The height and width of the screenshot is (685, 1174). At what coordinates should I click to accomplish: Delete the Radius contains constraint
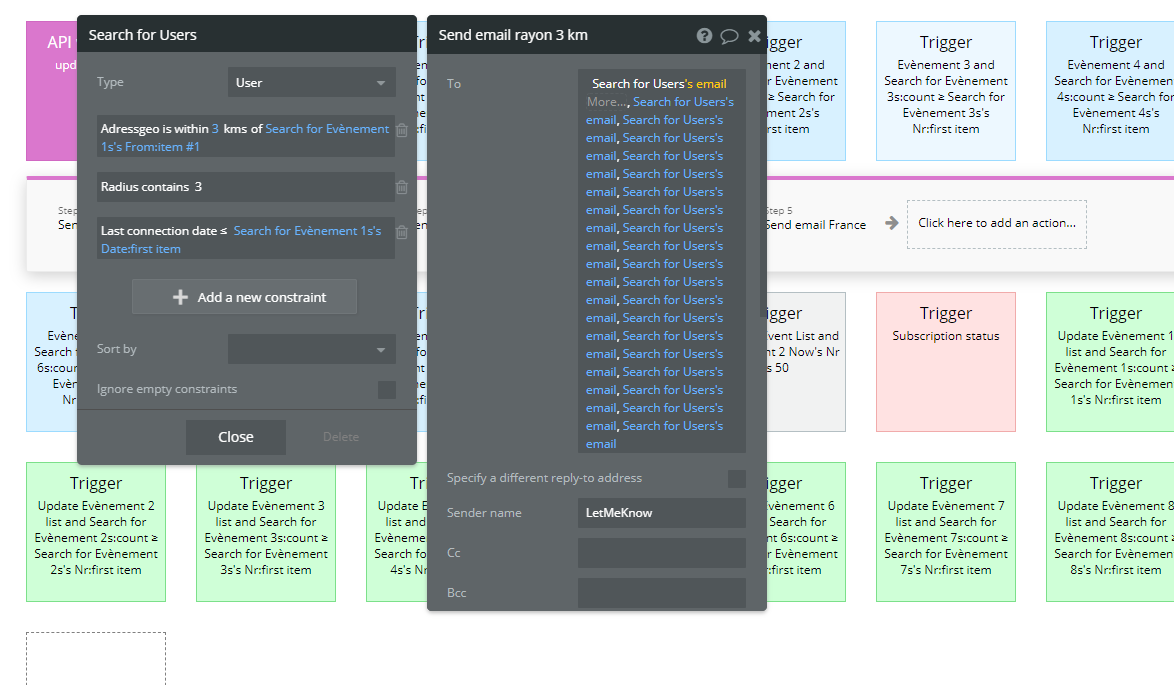[x=402, y=187]
